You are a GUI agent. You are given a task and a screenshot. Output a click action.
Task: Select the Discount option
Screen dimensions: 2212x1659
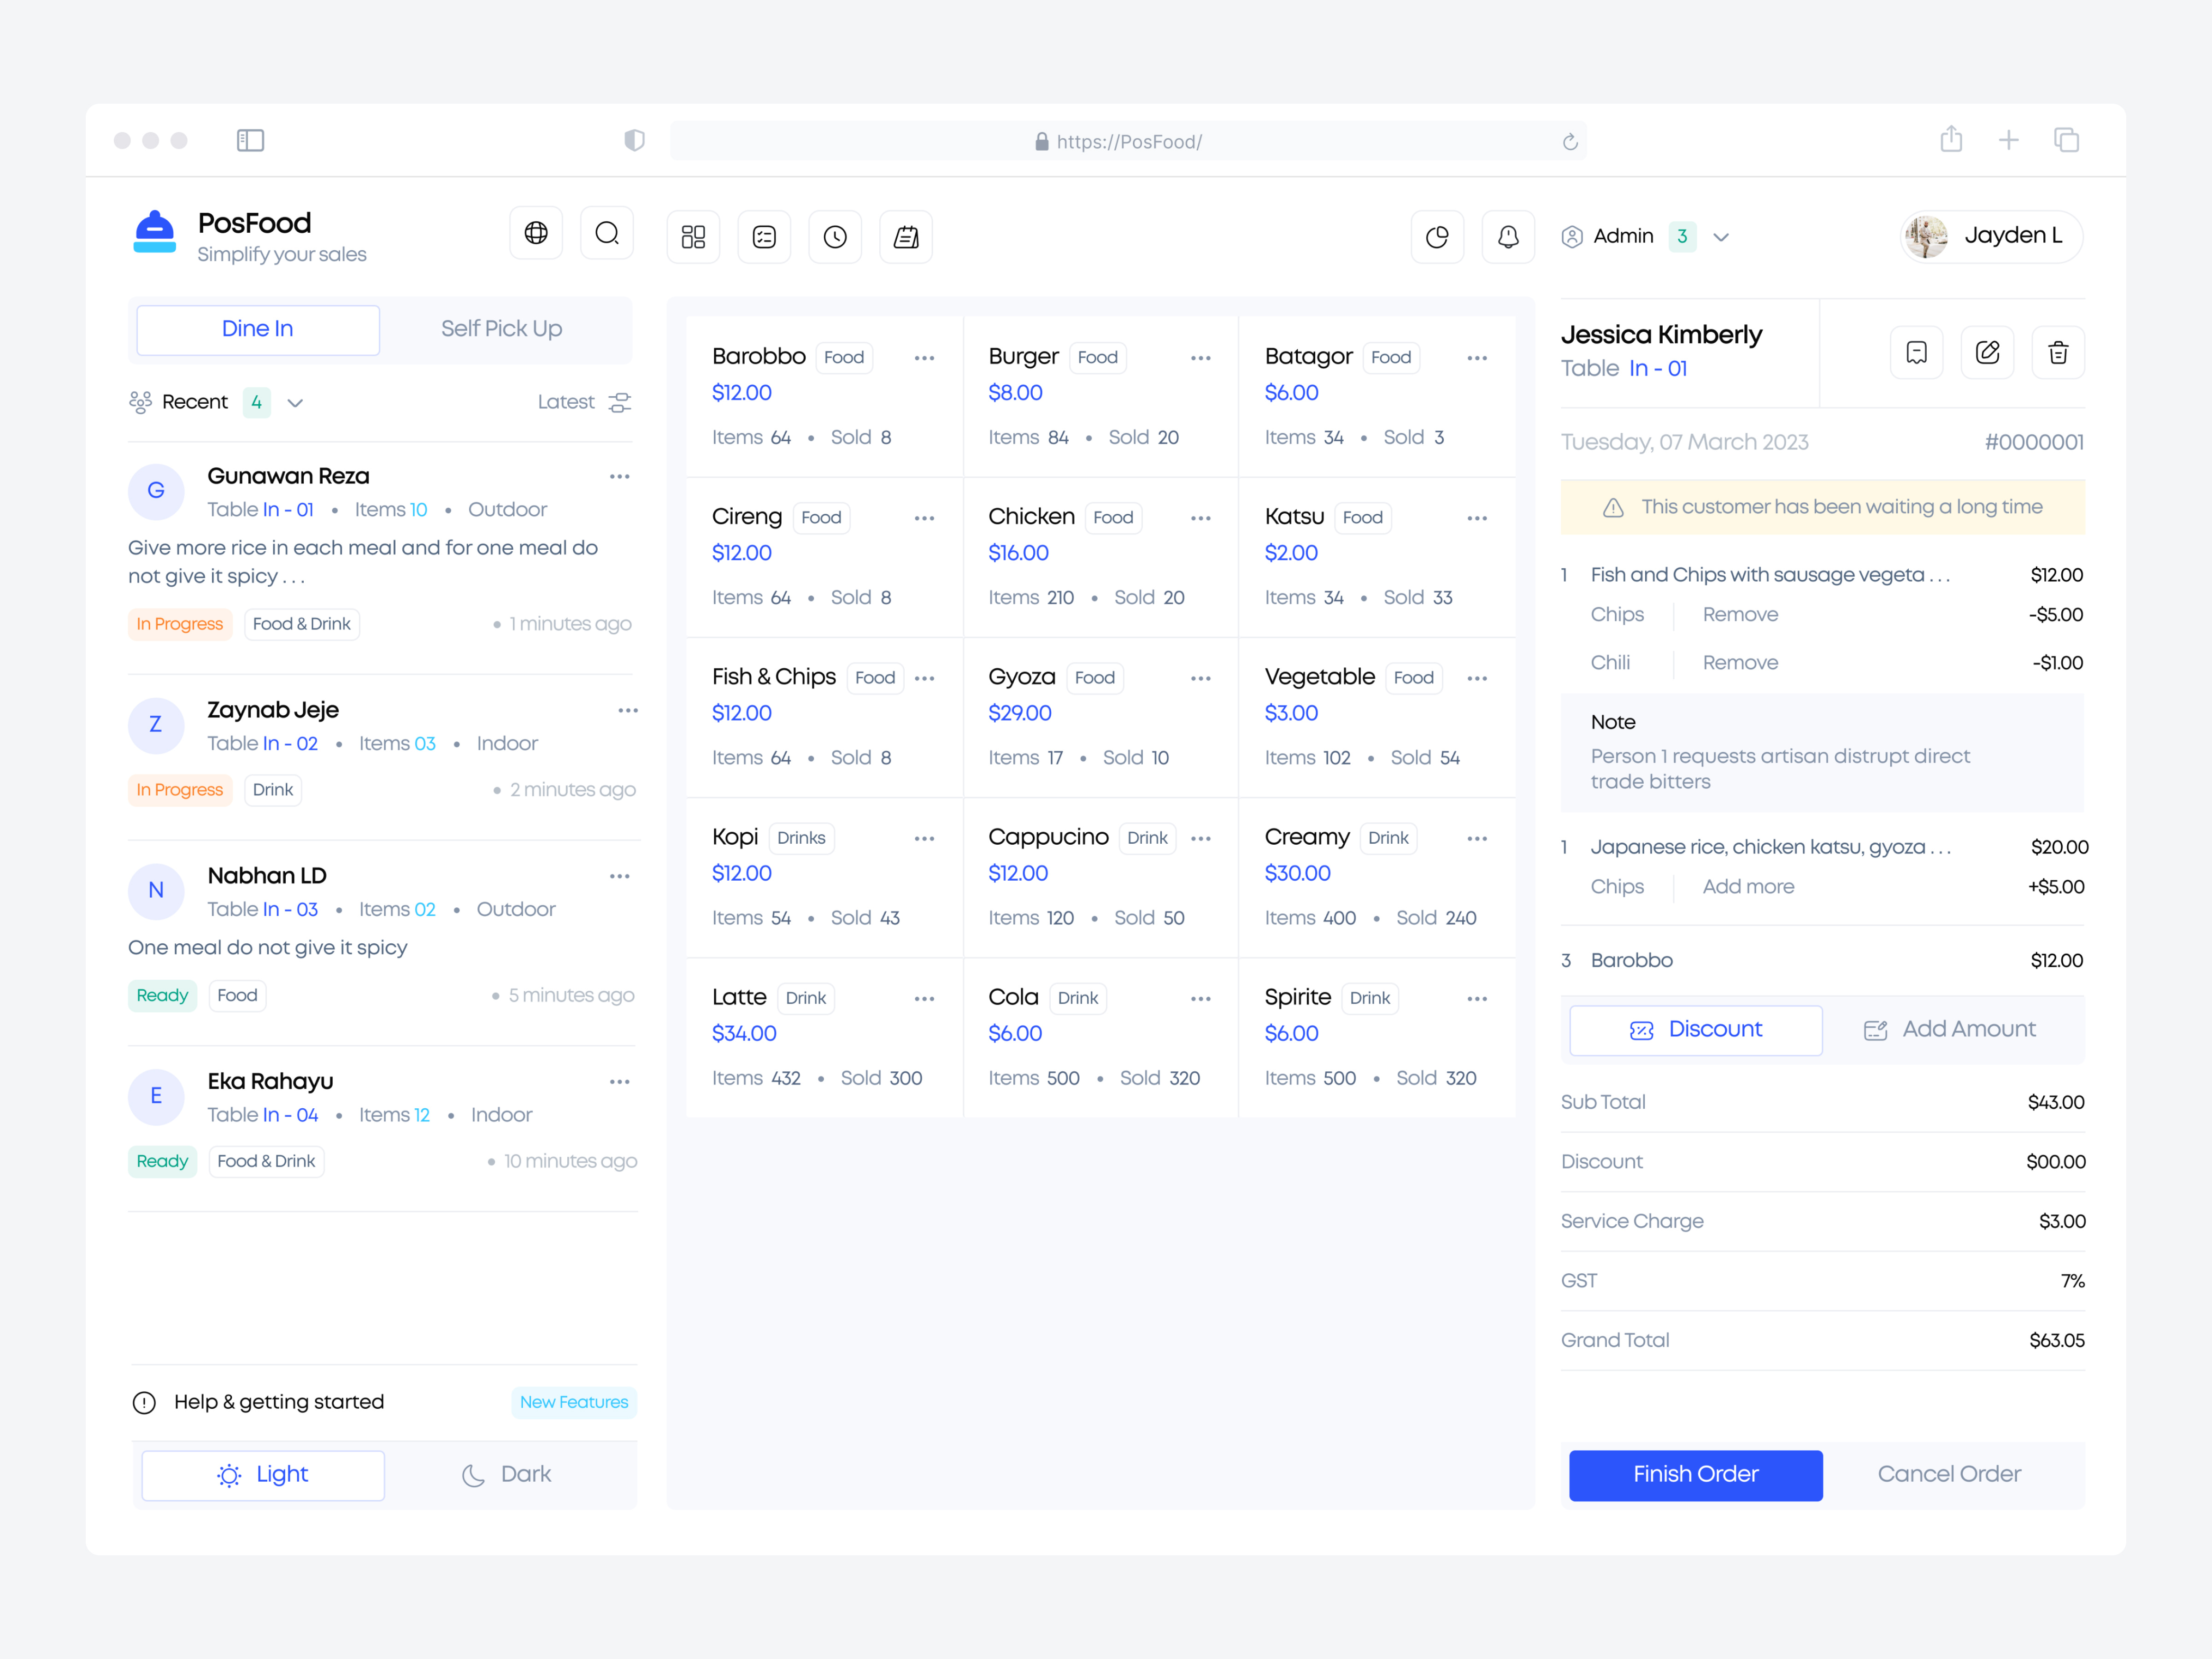click(x=1696, y=1030)
